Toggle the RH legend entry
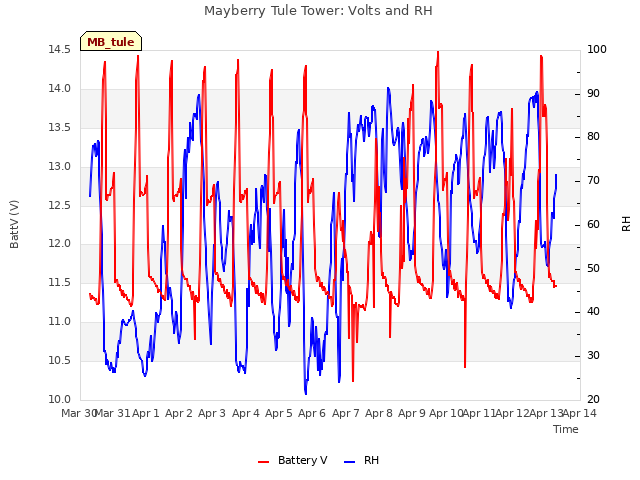This screenshot has height=480, width=640. click(362, 460)
